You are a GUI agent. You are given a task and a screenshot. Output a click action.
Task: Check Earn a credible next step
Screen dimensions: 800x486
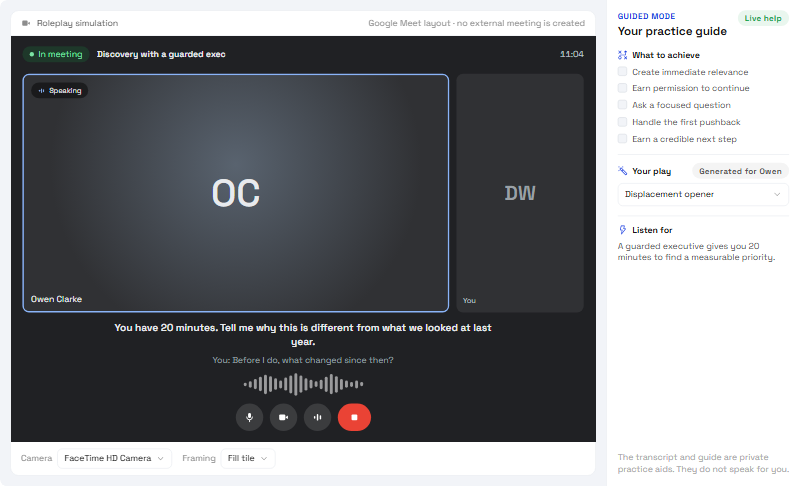622,139
